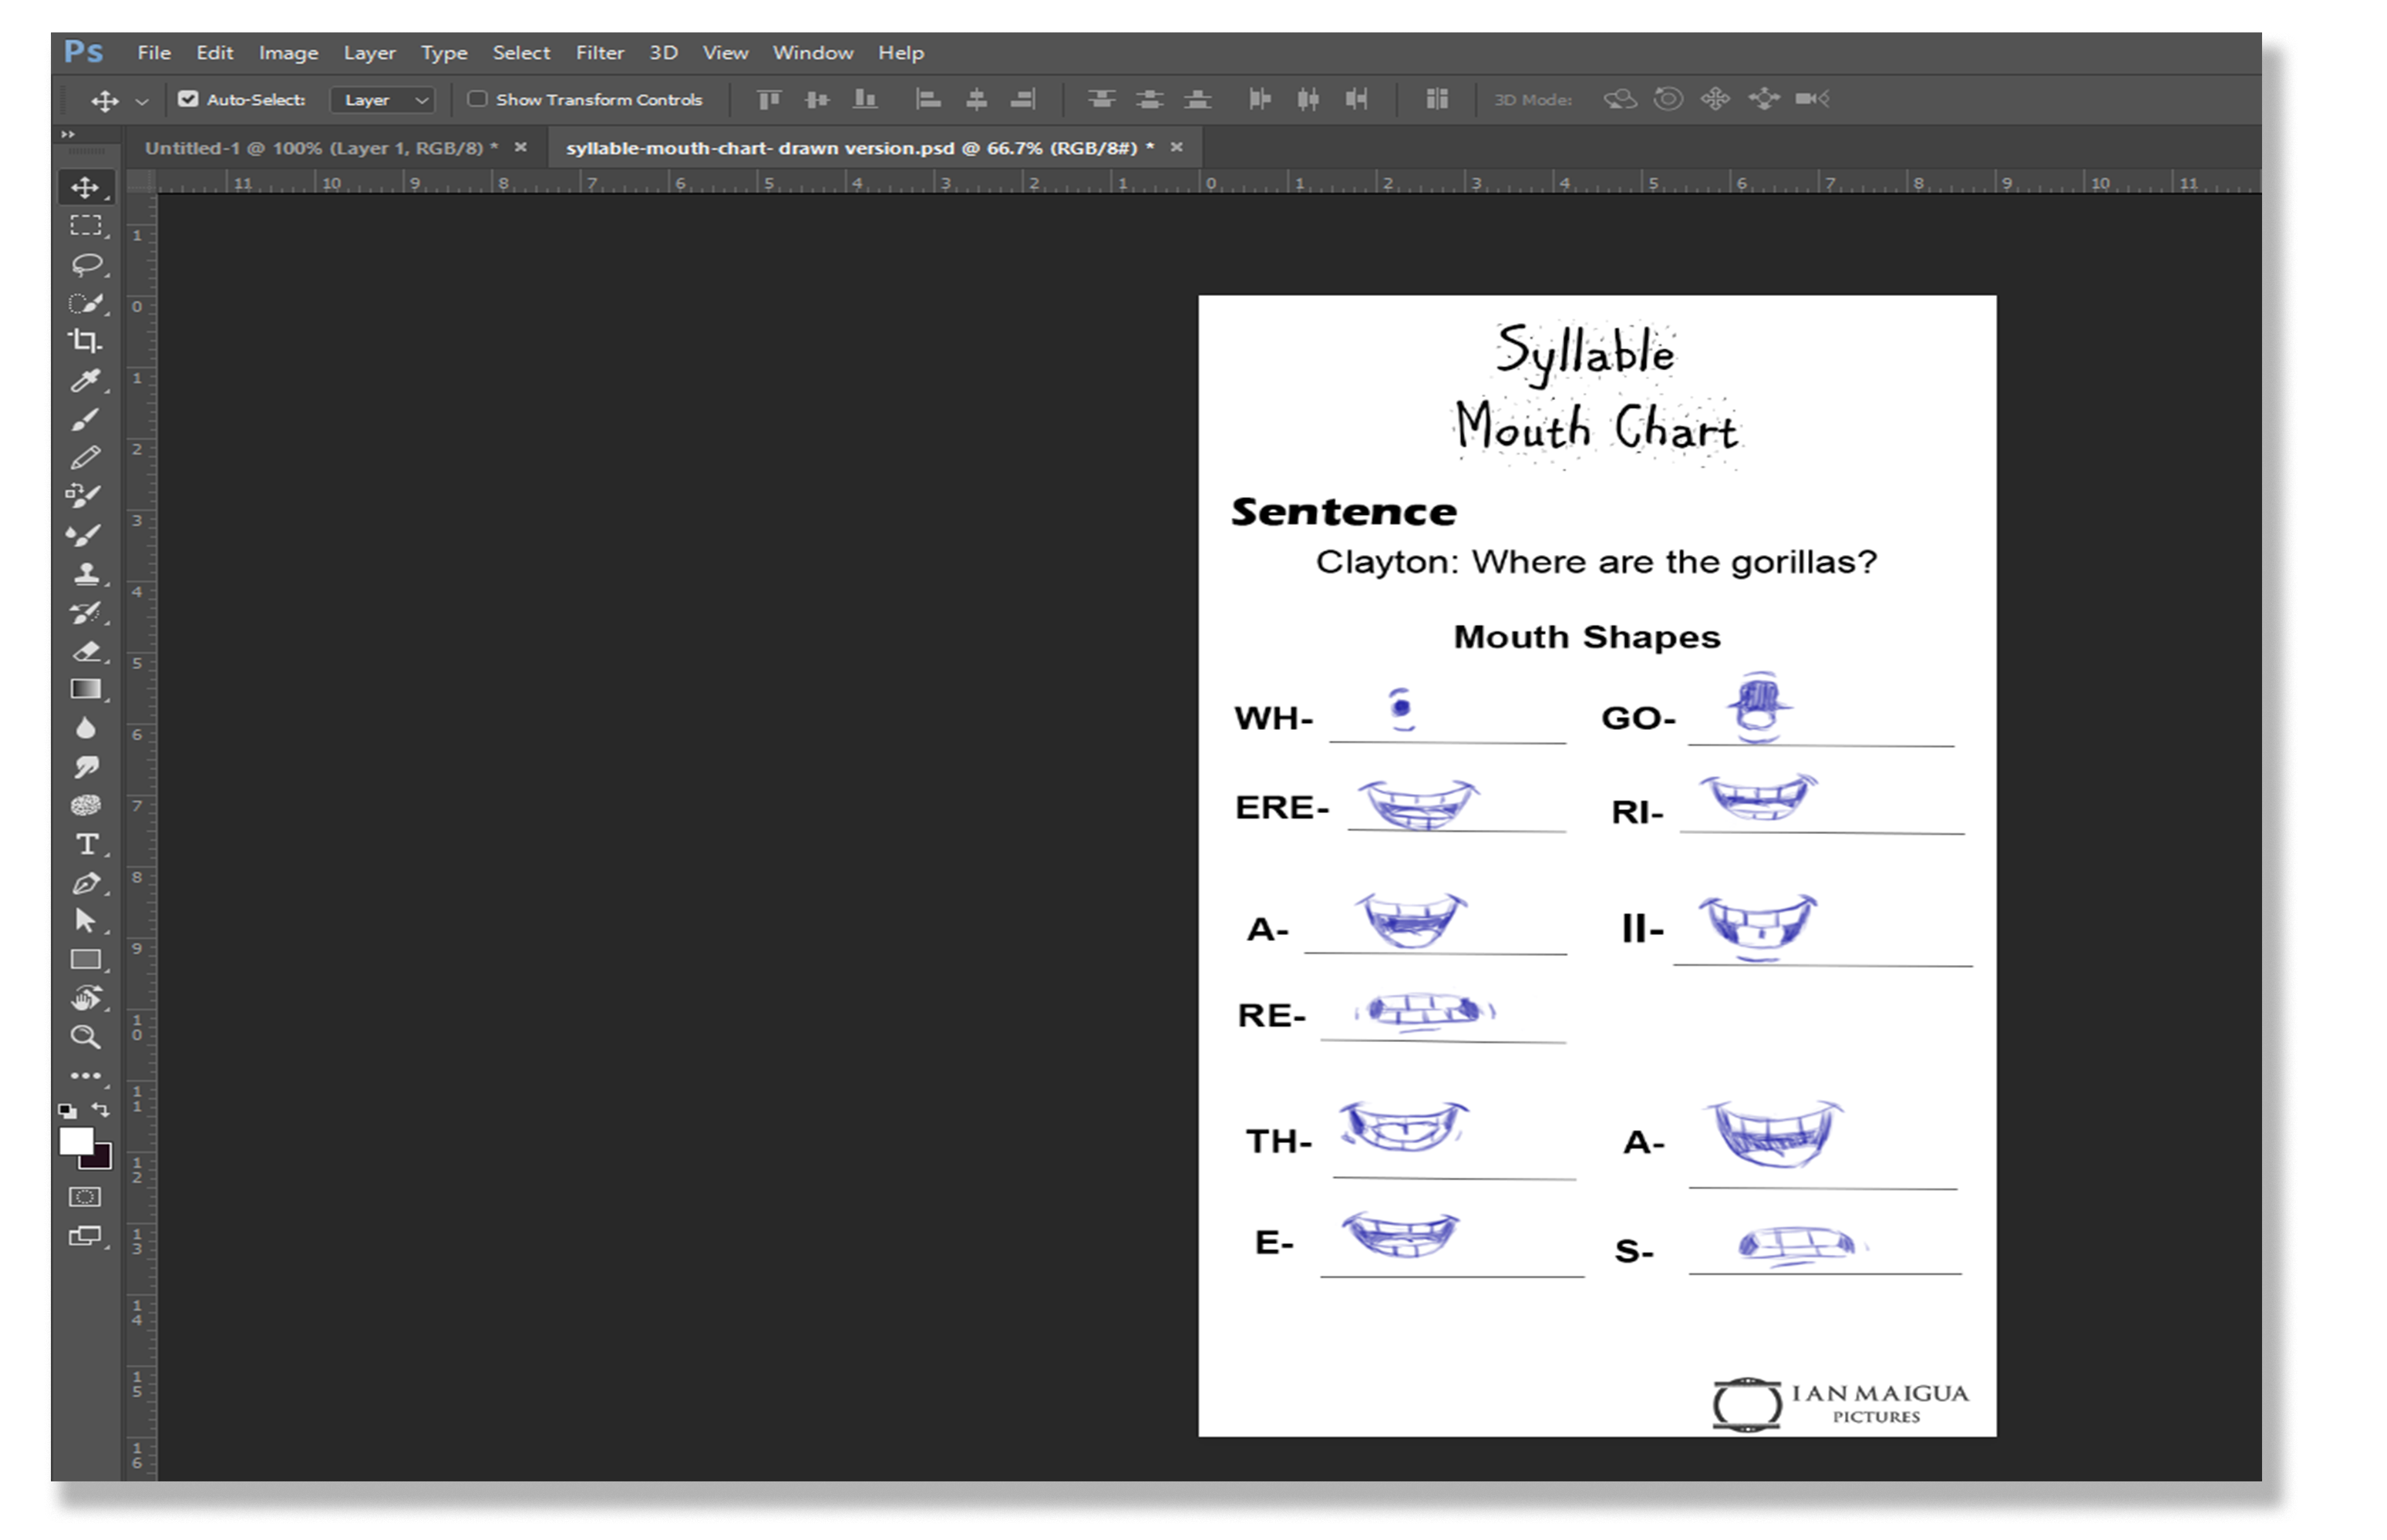The image size is (2387, 1540).
Task: Open the Auto-Select Layer dropdown
Action: click(x=382, y=100)
